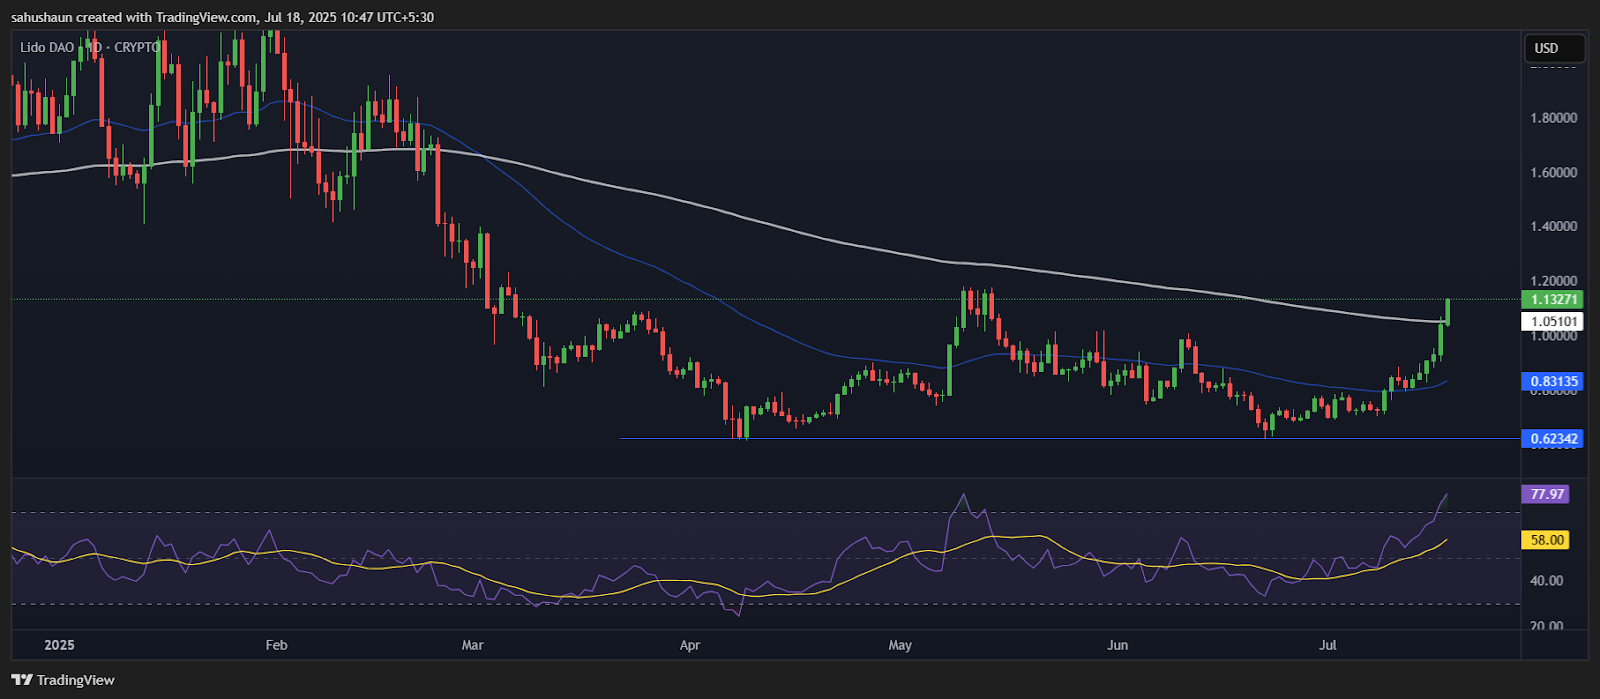Click the 1.80000 price axis value
Screen dimensions: 1600x699
(x=1553, y=118)
